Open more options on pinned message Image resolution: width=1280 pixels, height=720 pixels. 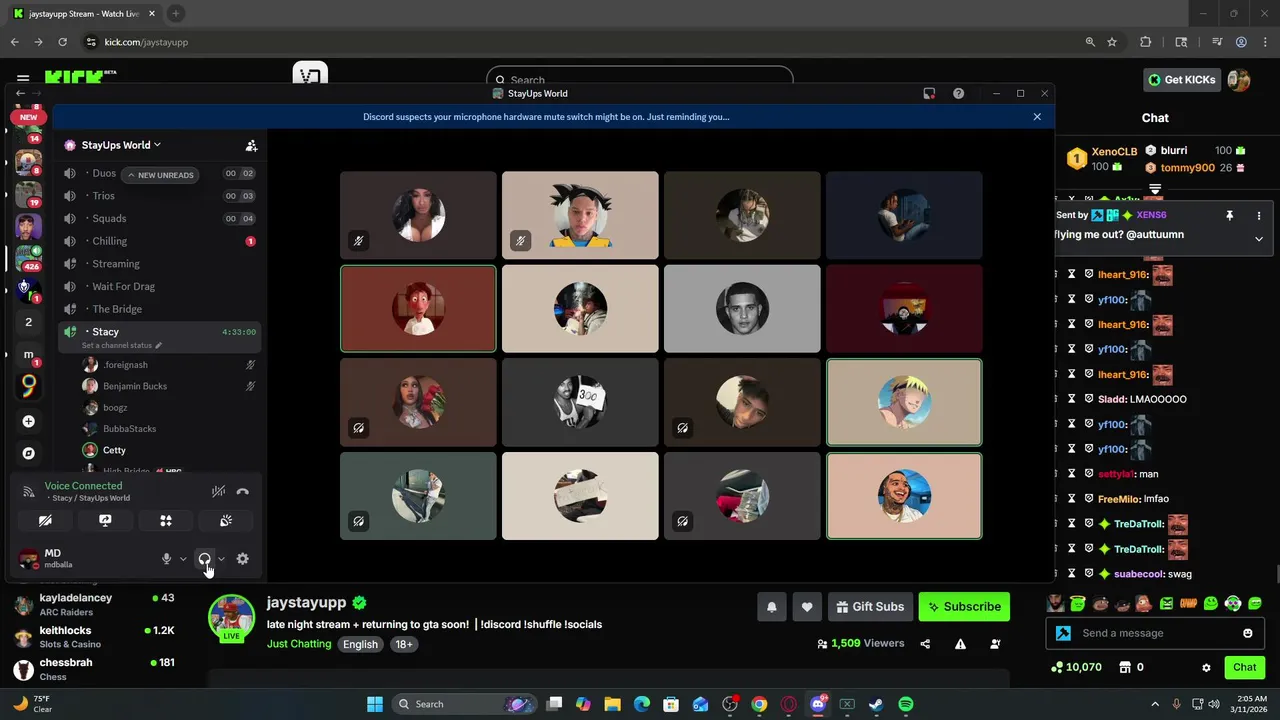(x=1259, y=215)
